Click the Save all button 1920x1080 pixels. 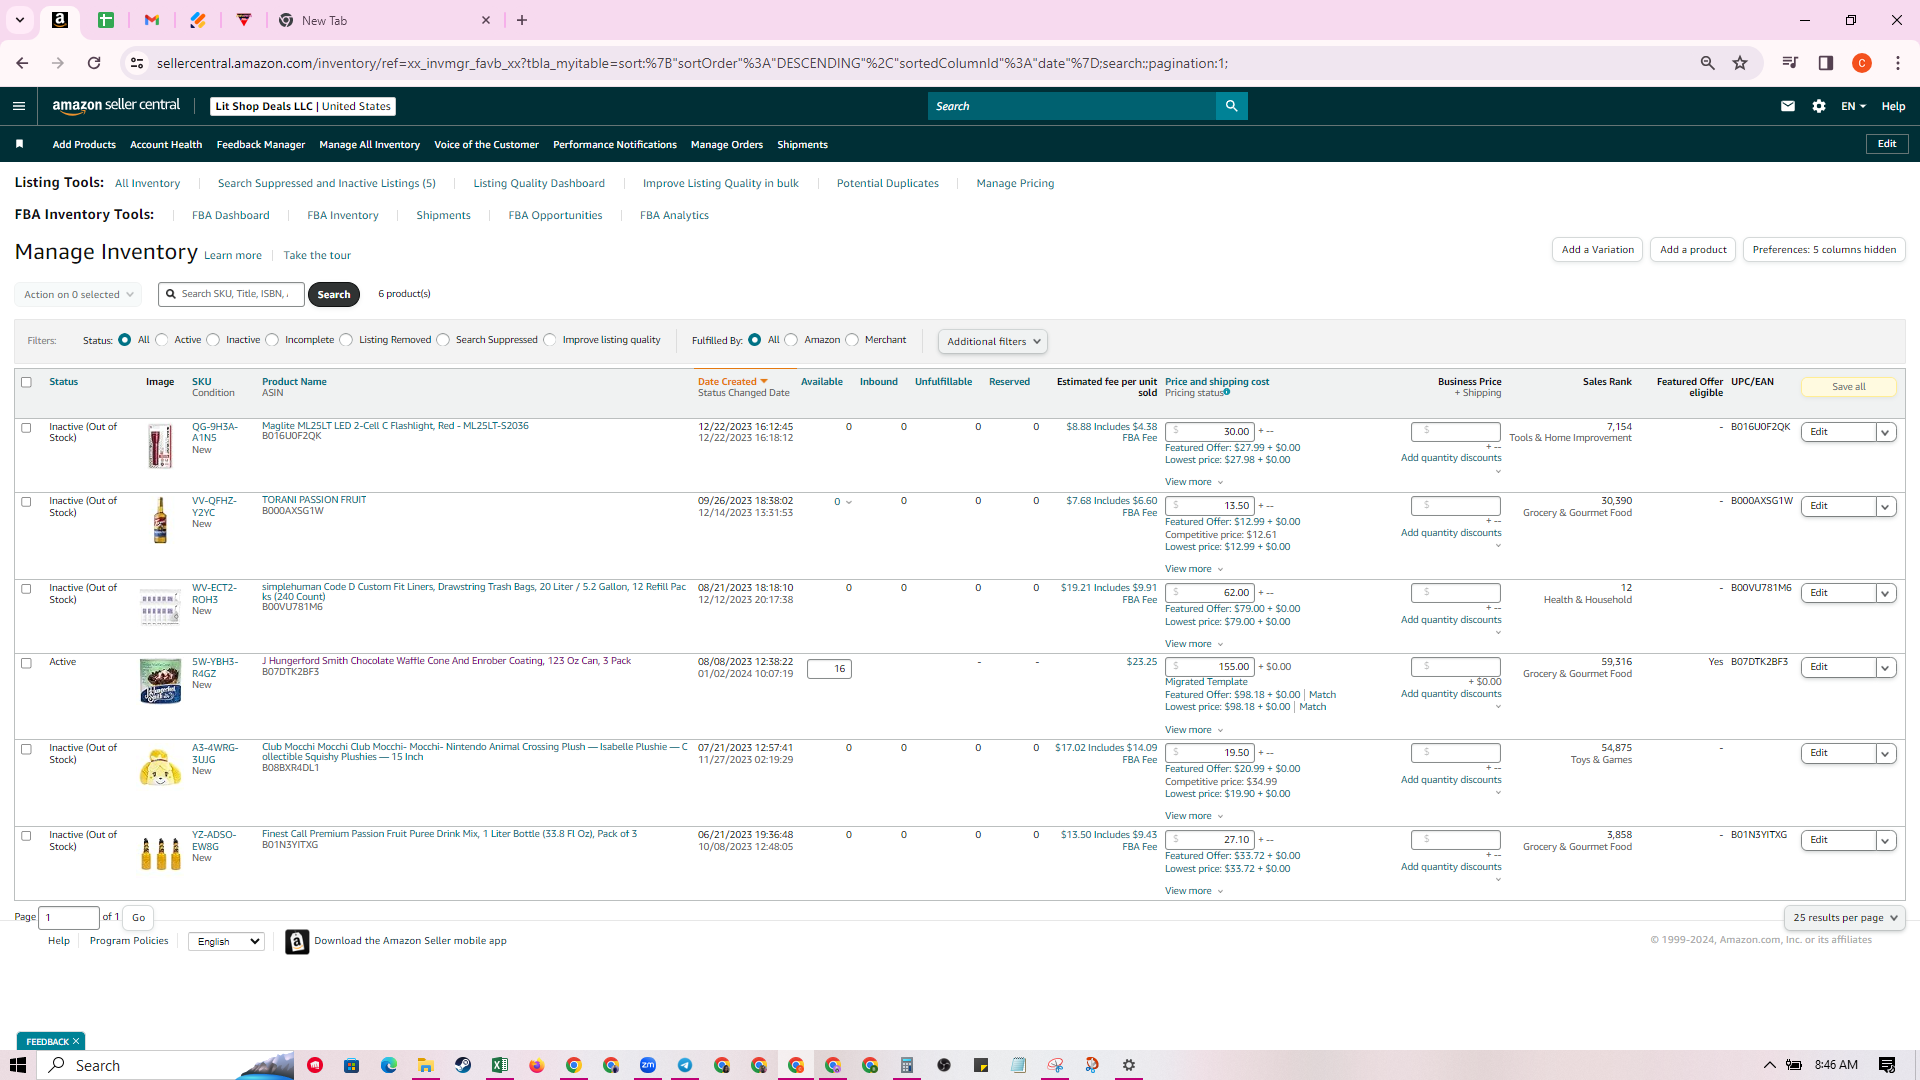coord(1848,387)
